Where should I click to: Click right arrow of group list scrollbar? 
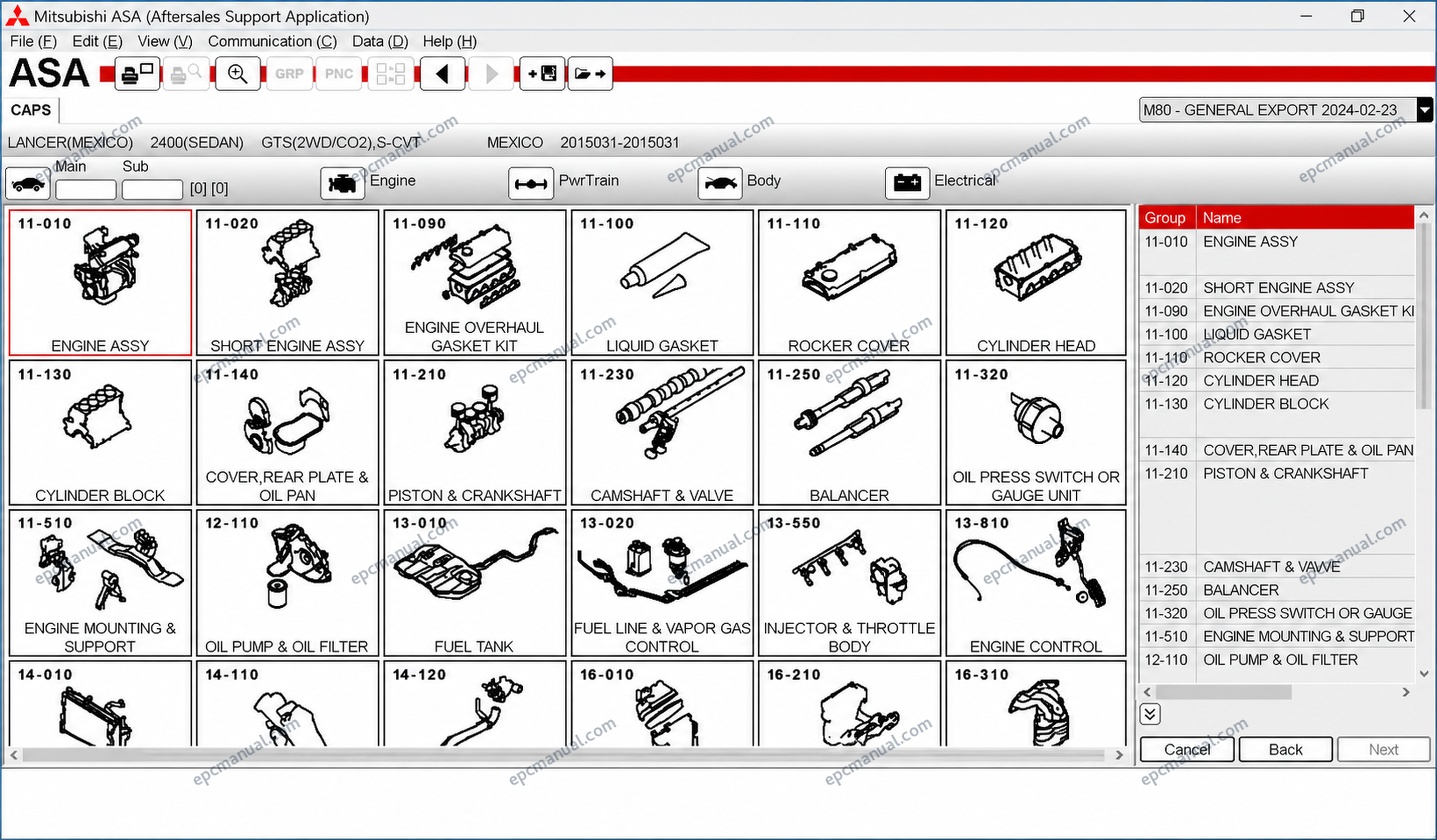(1406, 691)
